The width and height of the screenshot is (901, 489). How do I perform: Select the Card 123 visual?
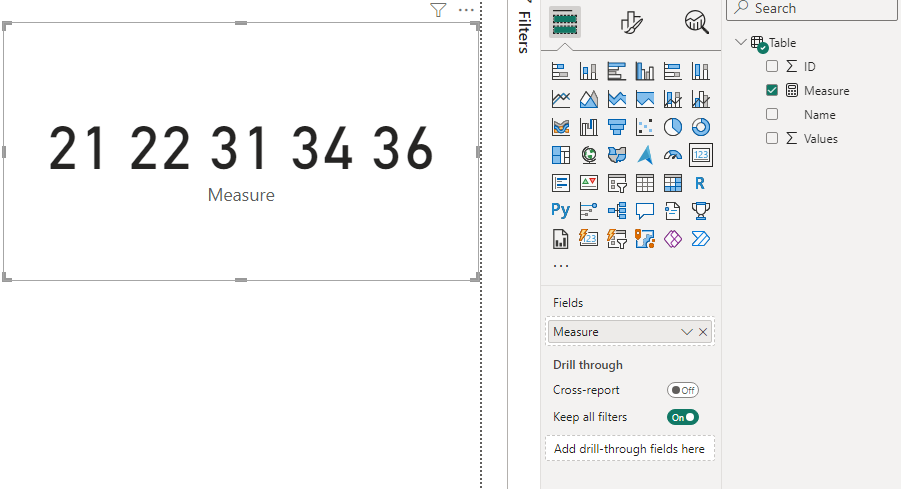pyautogui.click(x=700, y=155)
